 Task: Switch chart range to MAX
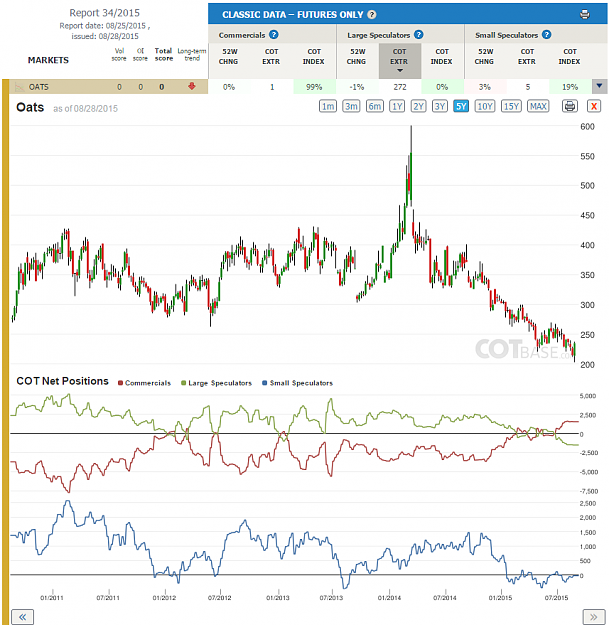(538, 106)
